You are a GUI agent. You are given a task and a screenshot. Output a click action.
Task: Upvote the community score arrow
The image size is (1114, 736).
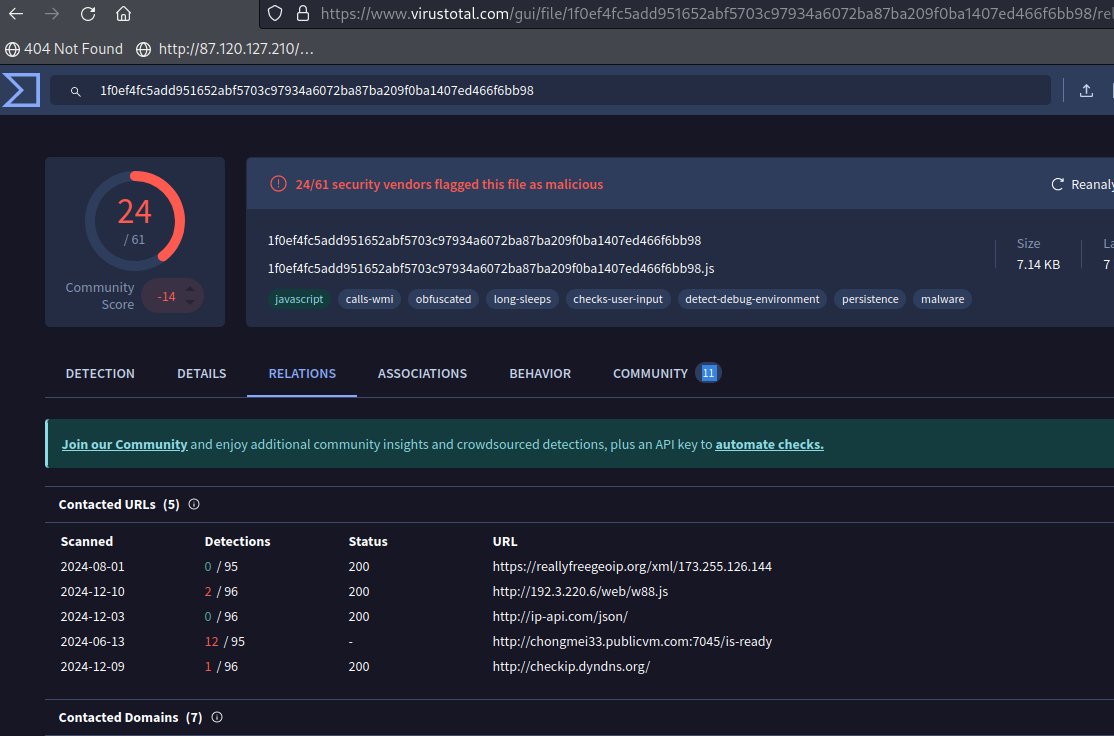tap(190, 289)
